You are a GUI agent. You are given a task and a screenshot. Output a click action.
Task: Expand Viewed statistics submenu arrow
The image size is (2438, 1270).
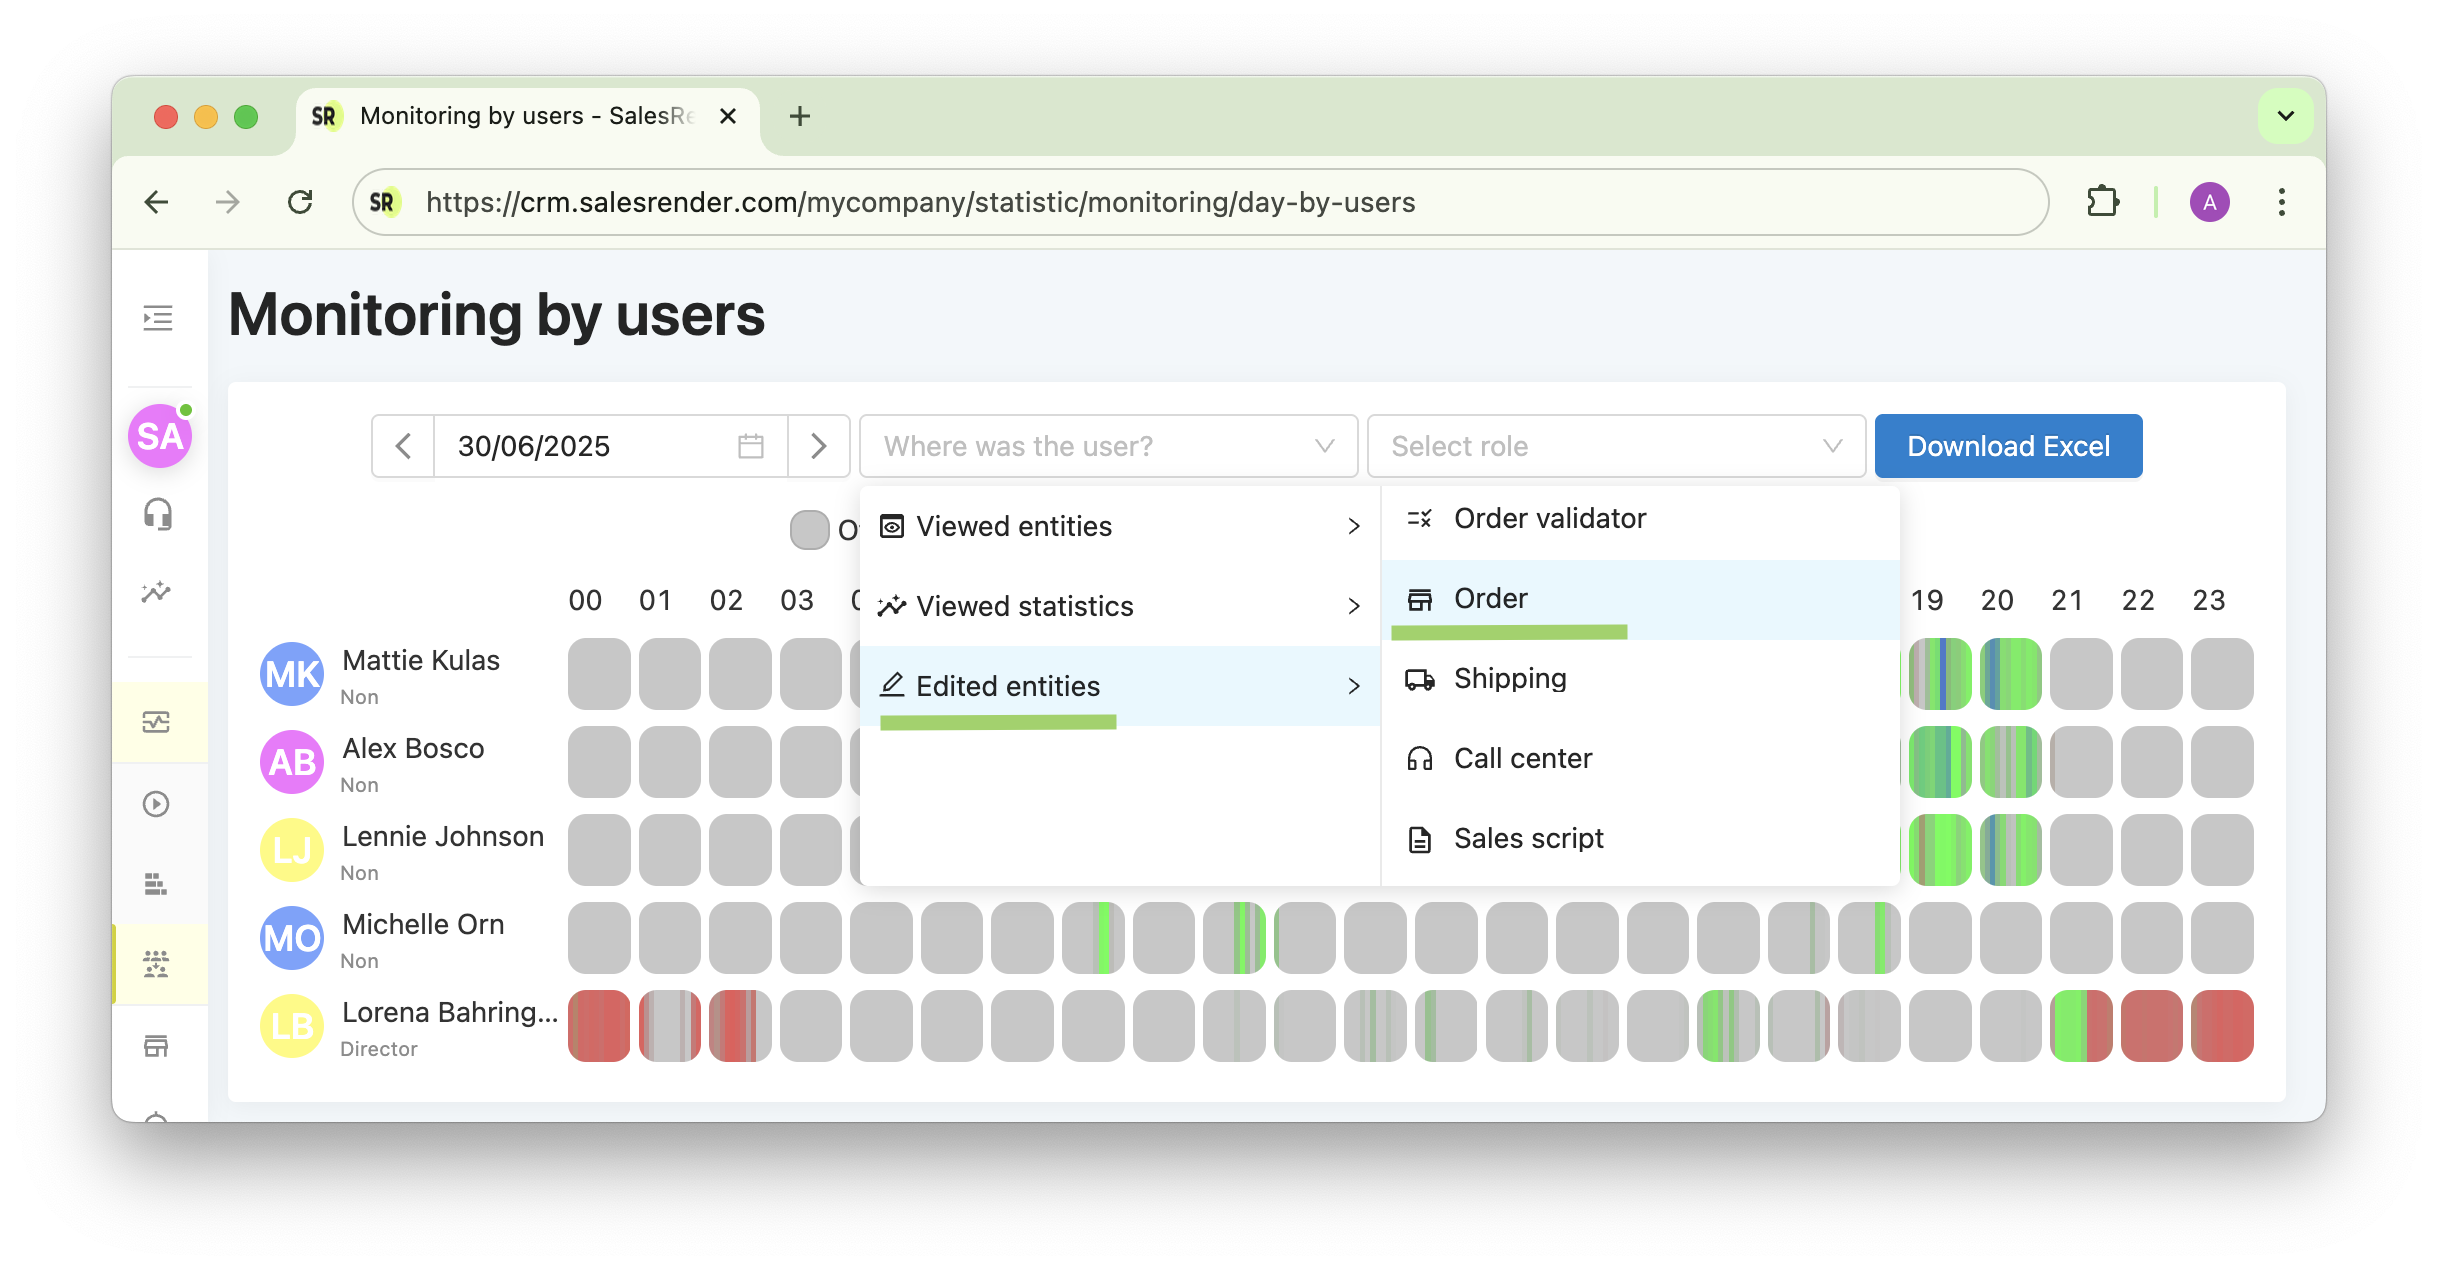click(x=1354, y=606)
